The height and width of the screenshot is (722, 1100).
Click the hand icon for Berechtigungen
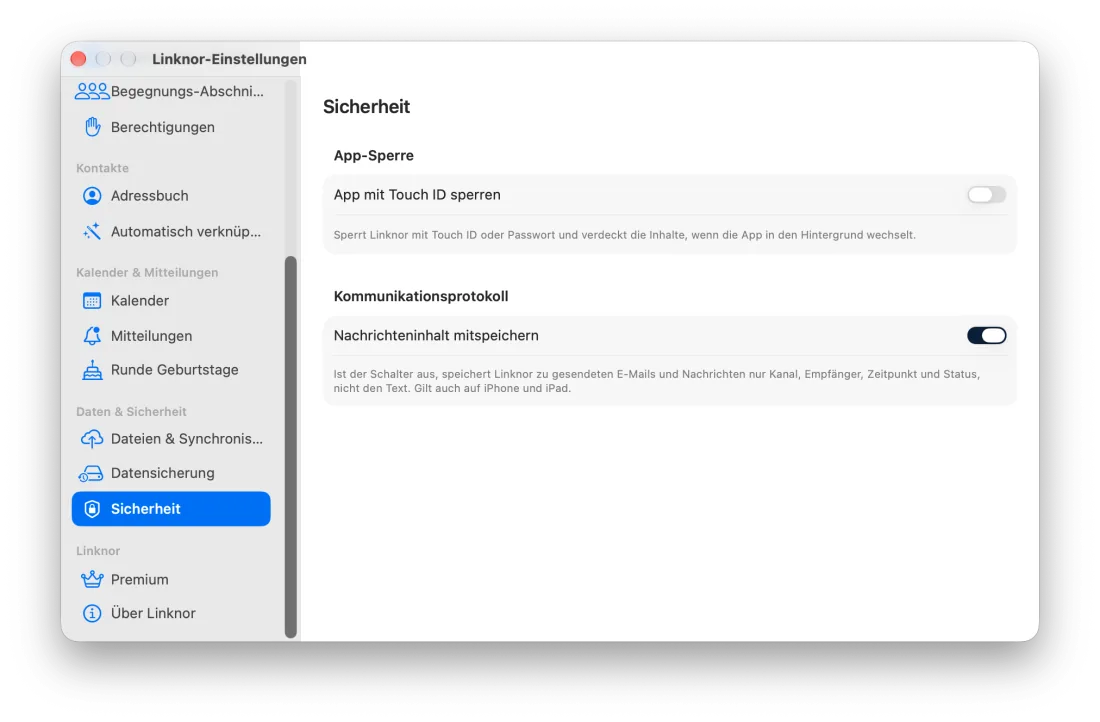point(92,127)
